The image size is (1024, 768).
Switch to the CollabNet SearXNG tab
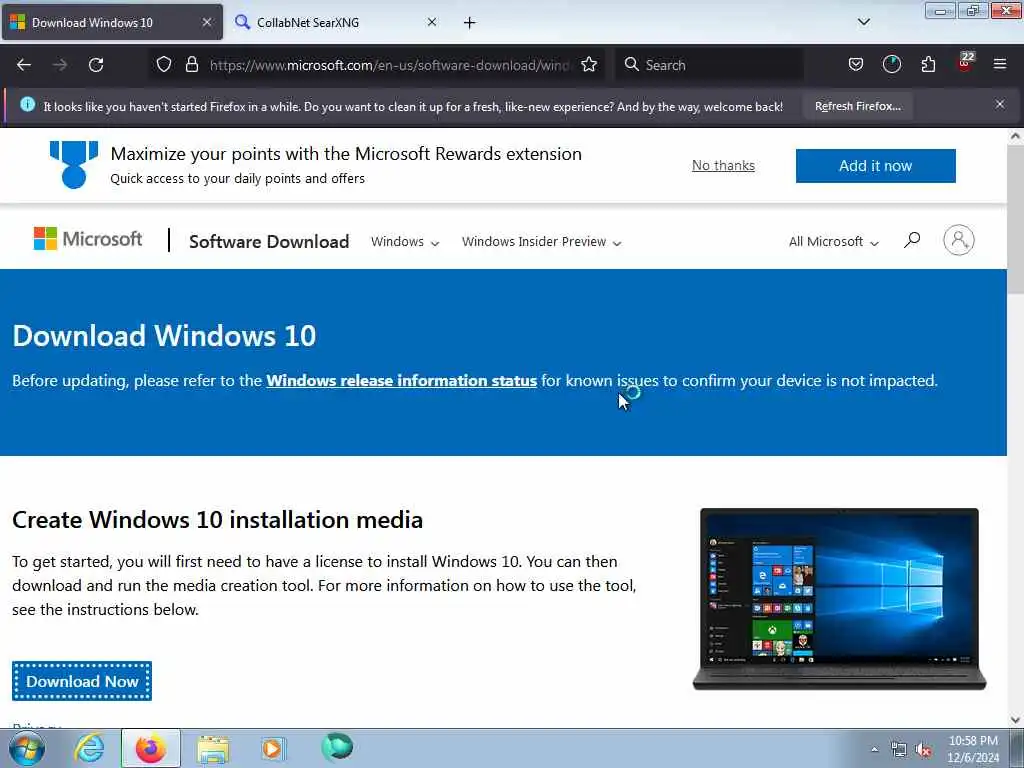[x=336, y=22]
